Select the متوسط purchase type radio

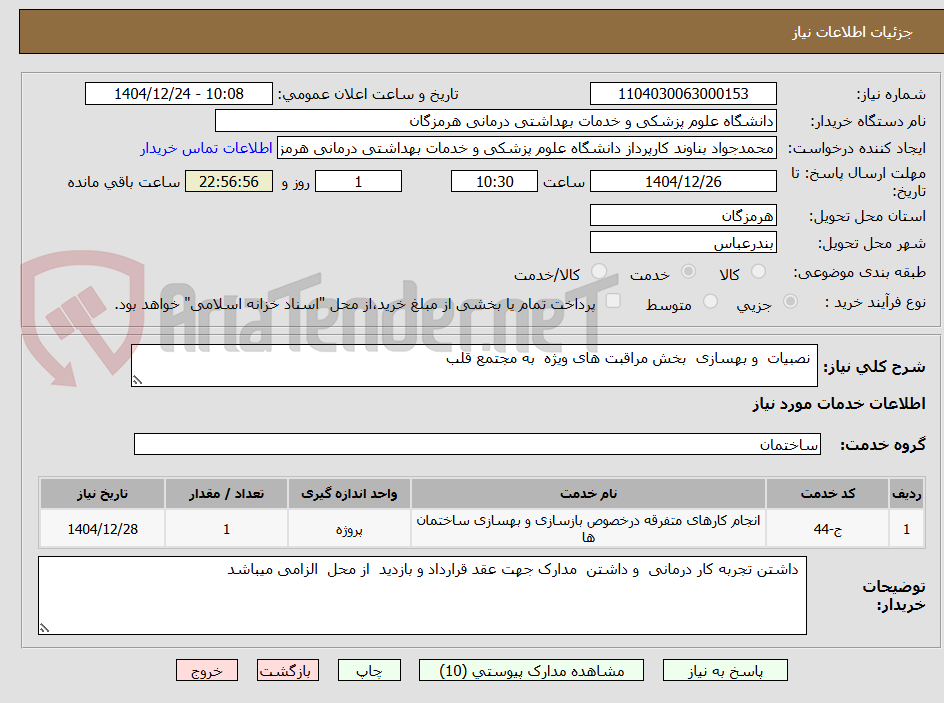pos(710,301)
